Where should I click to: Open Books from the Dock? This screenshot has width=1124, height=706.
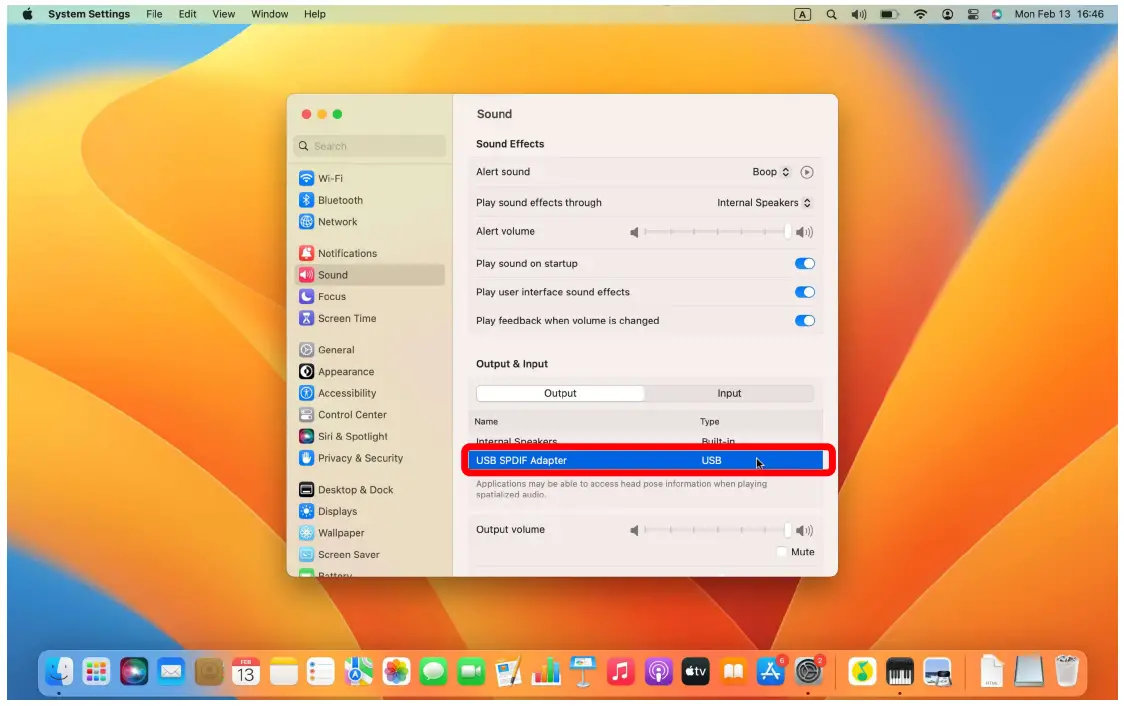click(x=733, y=672)
